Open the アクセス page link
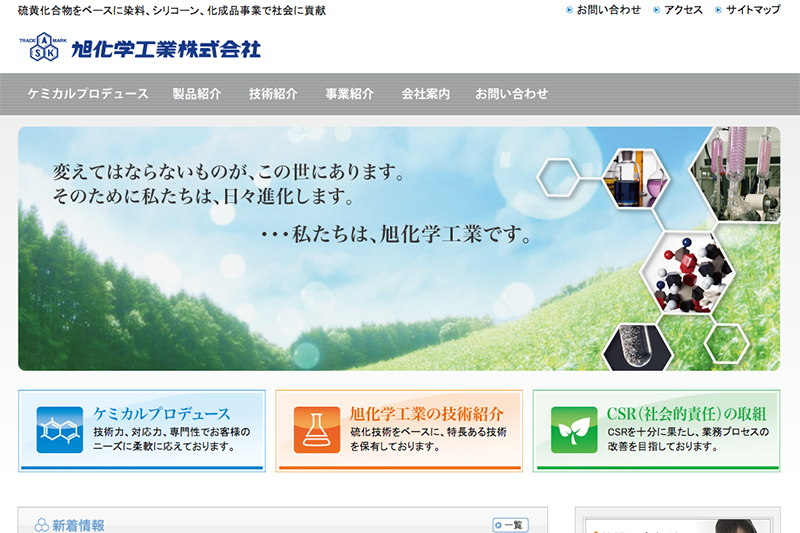Screen dimensions: 800x533 coord(683,10)
